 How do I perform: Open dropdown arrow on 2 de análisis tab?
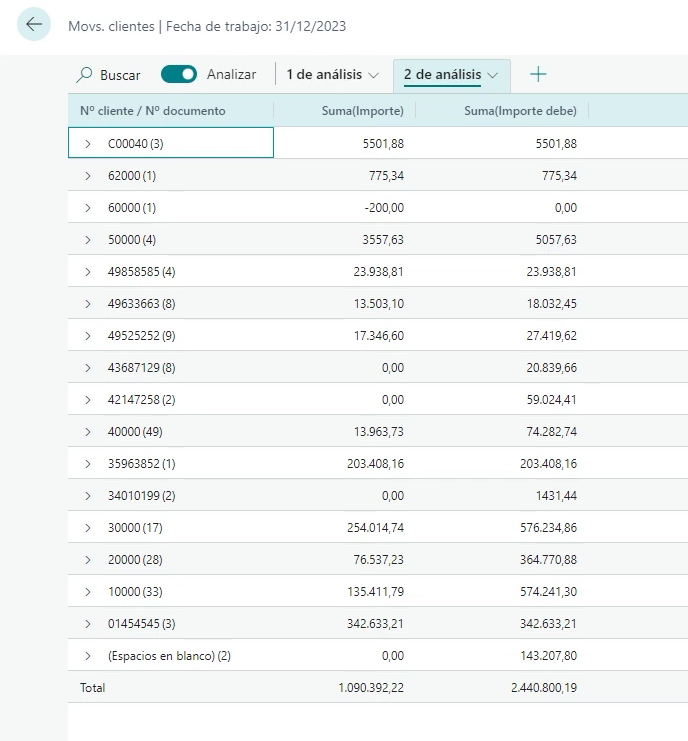[x=492, y=75]
